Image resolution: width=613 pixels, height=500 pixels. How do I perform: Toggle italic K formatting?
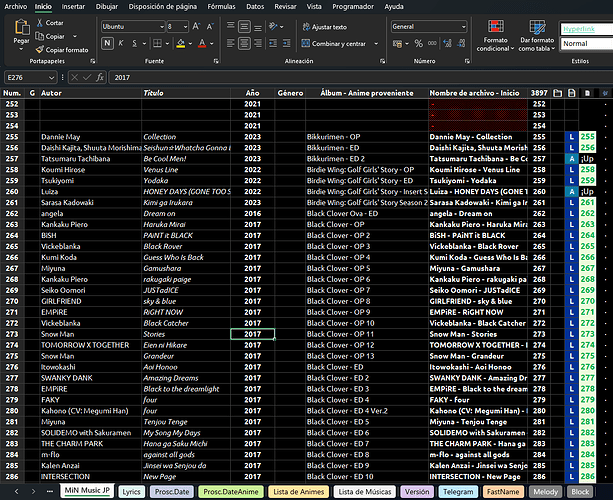pyautogui.click(x=121, y=43)
